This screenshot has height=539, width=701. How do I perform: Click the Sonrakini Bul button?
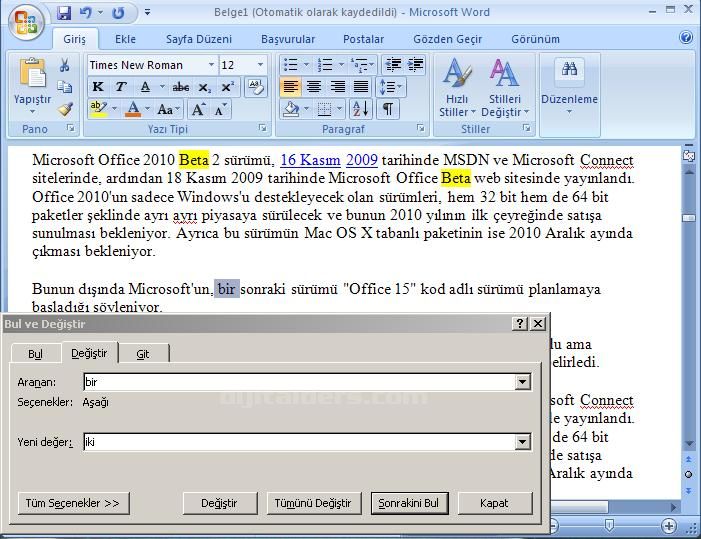pyautogui.click(x=409, y=503)
